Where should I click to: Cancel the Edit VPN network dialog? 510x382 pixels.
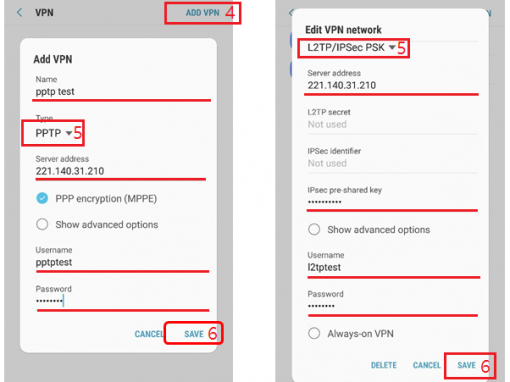(427, 365)
